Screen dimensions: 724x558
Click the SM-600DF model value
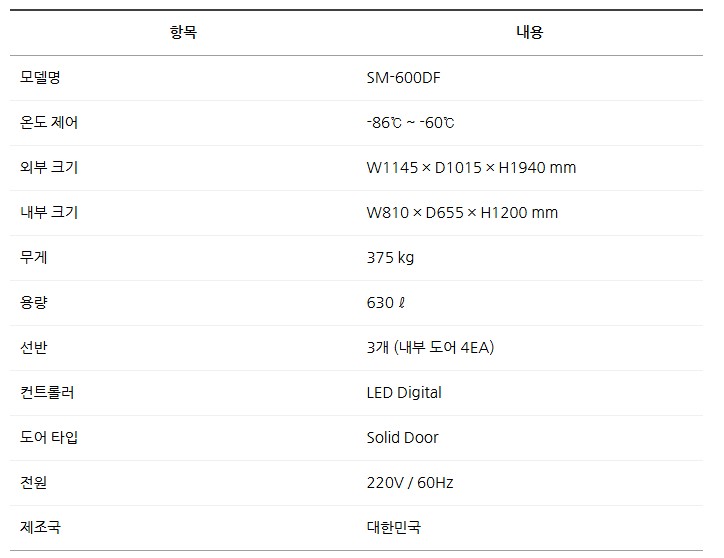tap(405, 77)
